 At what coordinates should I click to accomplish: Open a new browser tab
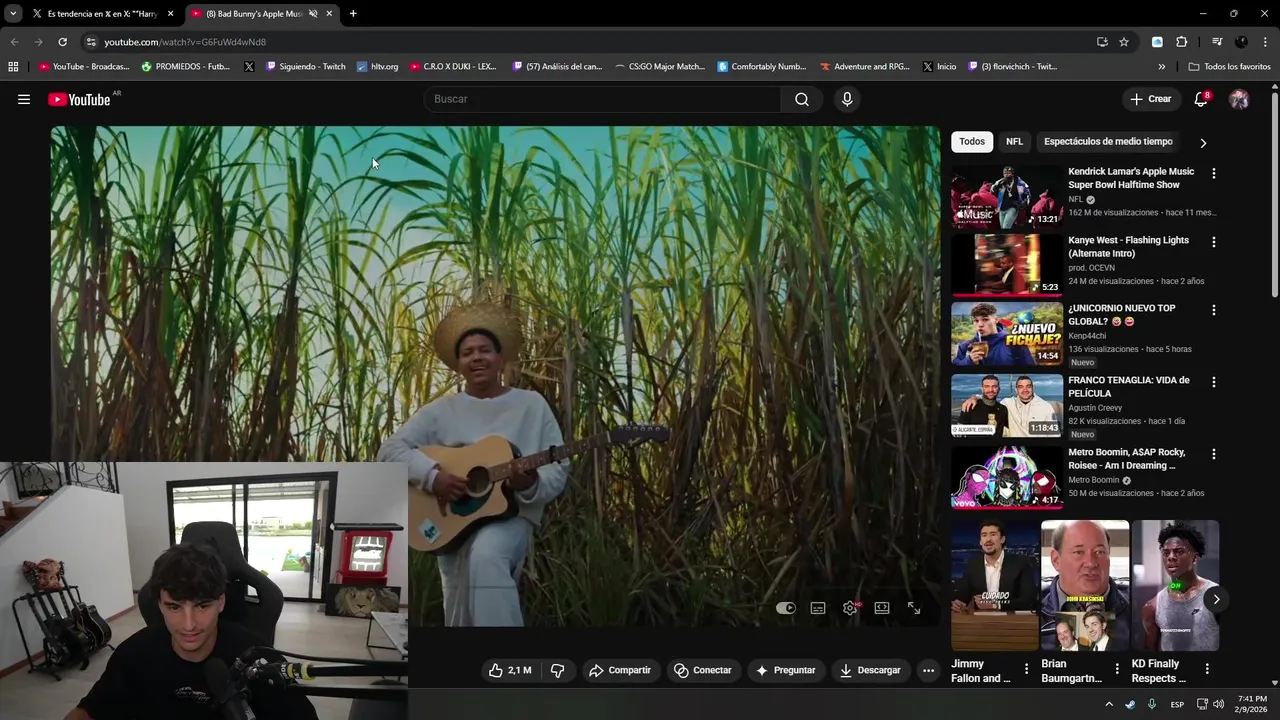pyautogui.click(x=353, y=14)
